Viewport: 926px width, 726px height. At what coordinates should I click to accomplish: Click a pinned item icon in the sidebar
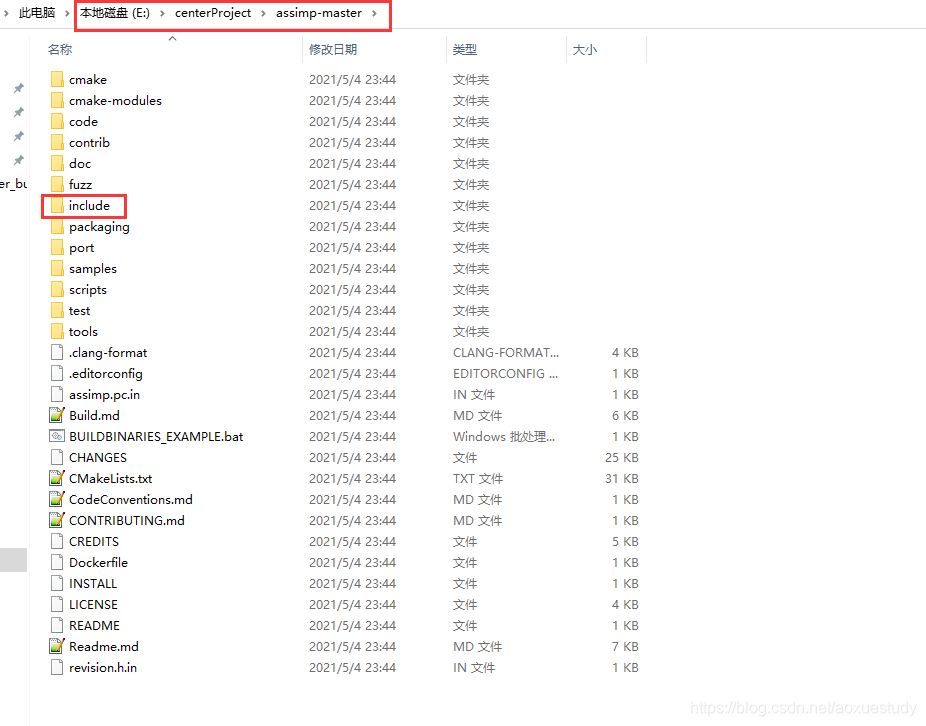coord(17,88)
